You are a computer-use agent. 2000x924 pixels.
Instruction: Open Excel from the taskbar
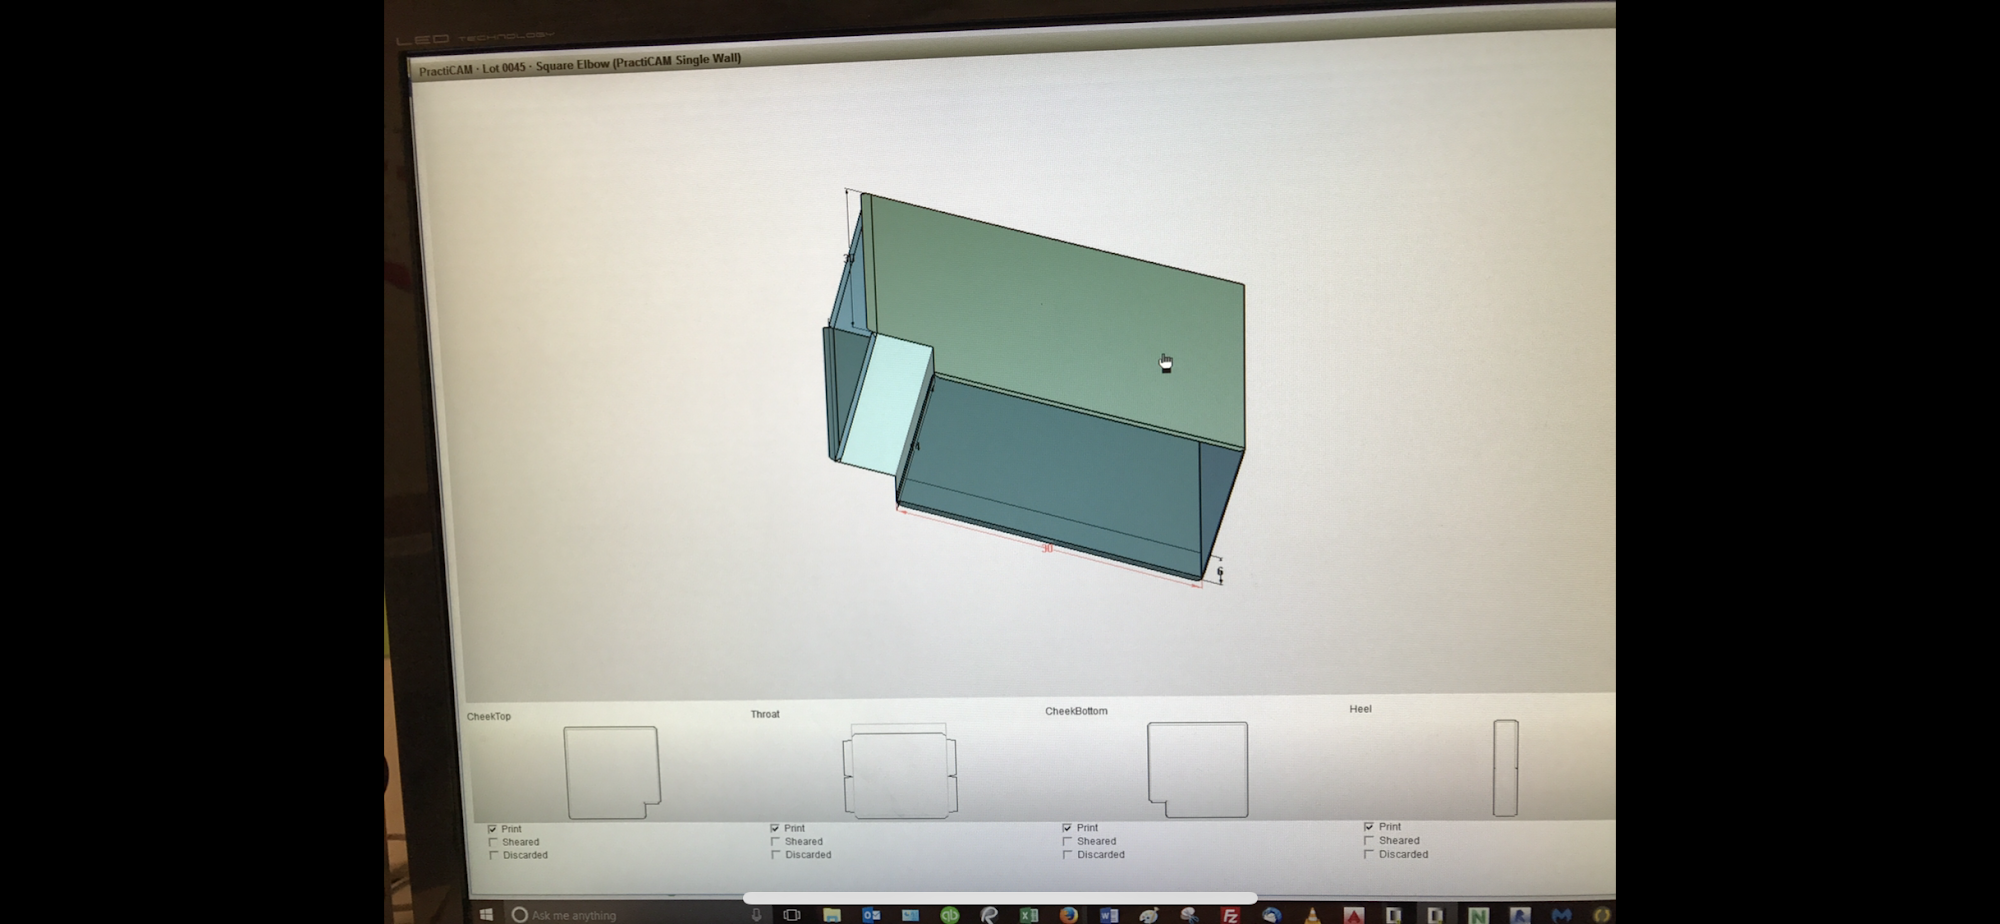[x=1028, y=914]
